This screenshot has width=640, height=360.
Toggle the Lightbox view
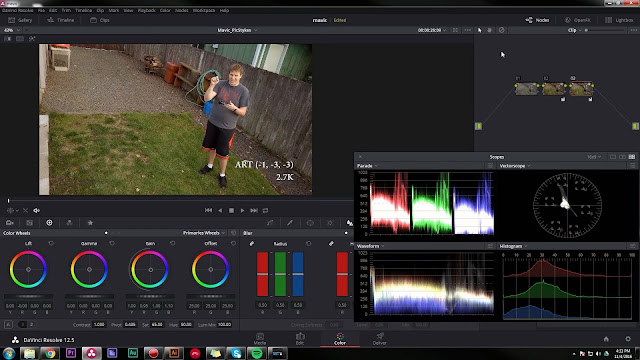pos(619,20)
